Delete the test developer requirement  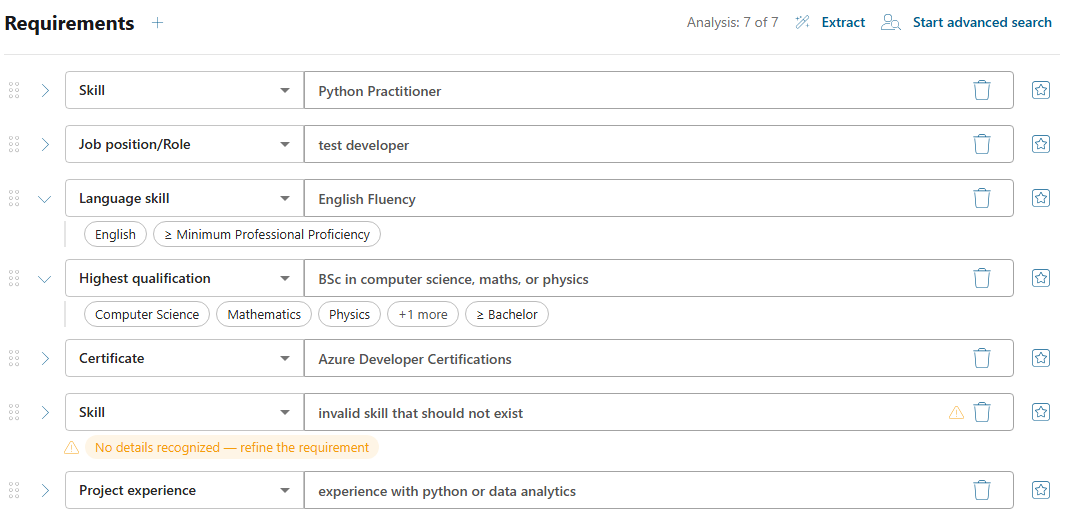(982, 144)
